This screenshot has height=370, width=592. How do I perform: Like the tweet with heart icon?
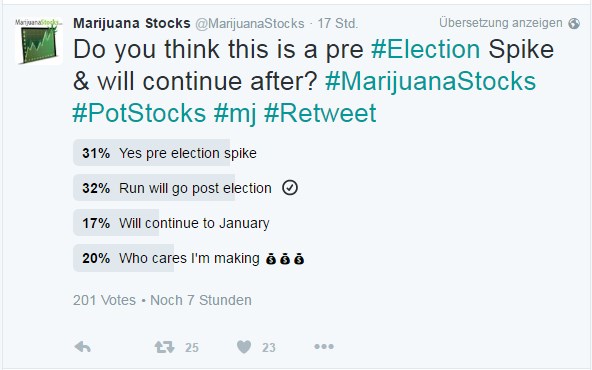(x=244, y=347)
